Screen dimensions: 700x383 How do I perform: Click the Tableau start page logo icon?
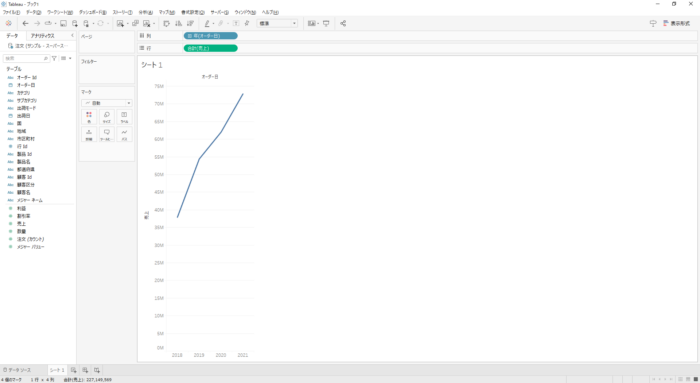[x=8, y=23]
